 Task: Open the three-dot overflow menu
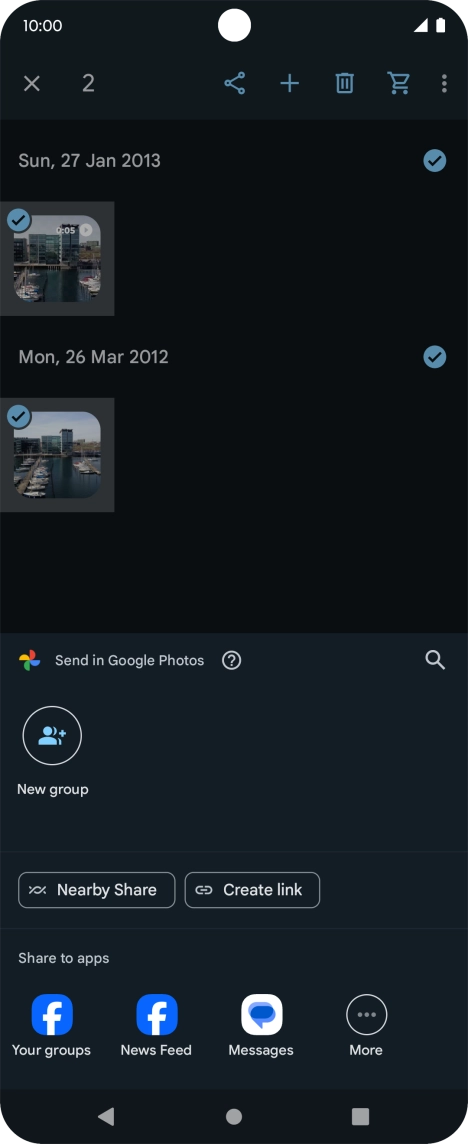[444, 83]
